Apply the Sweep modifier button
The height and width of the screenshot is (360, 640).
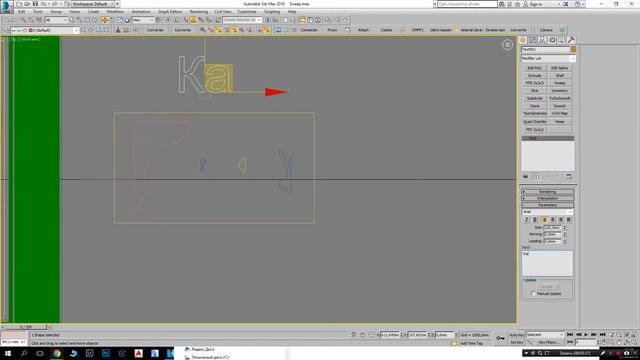(x=560, y=83)
